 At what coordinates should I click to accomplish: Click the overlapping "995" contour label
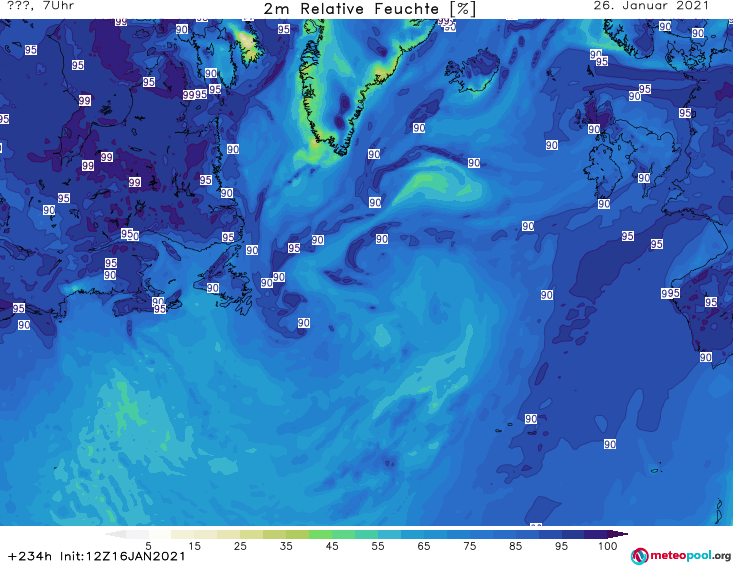pyautogui.click(x=670, y=293)
